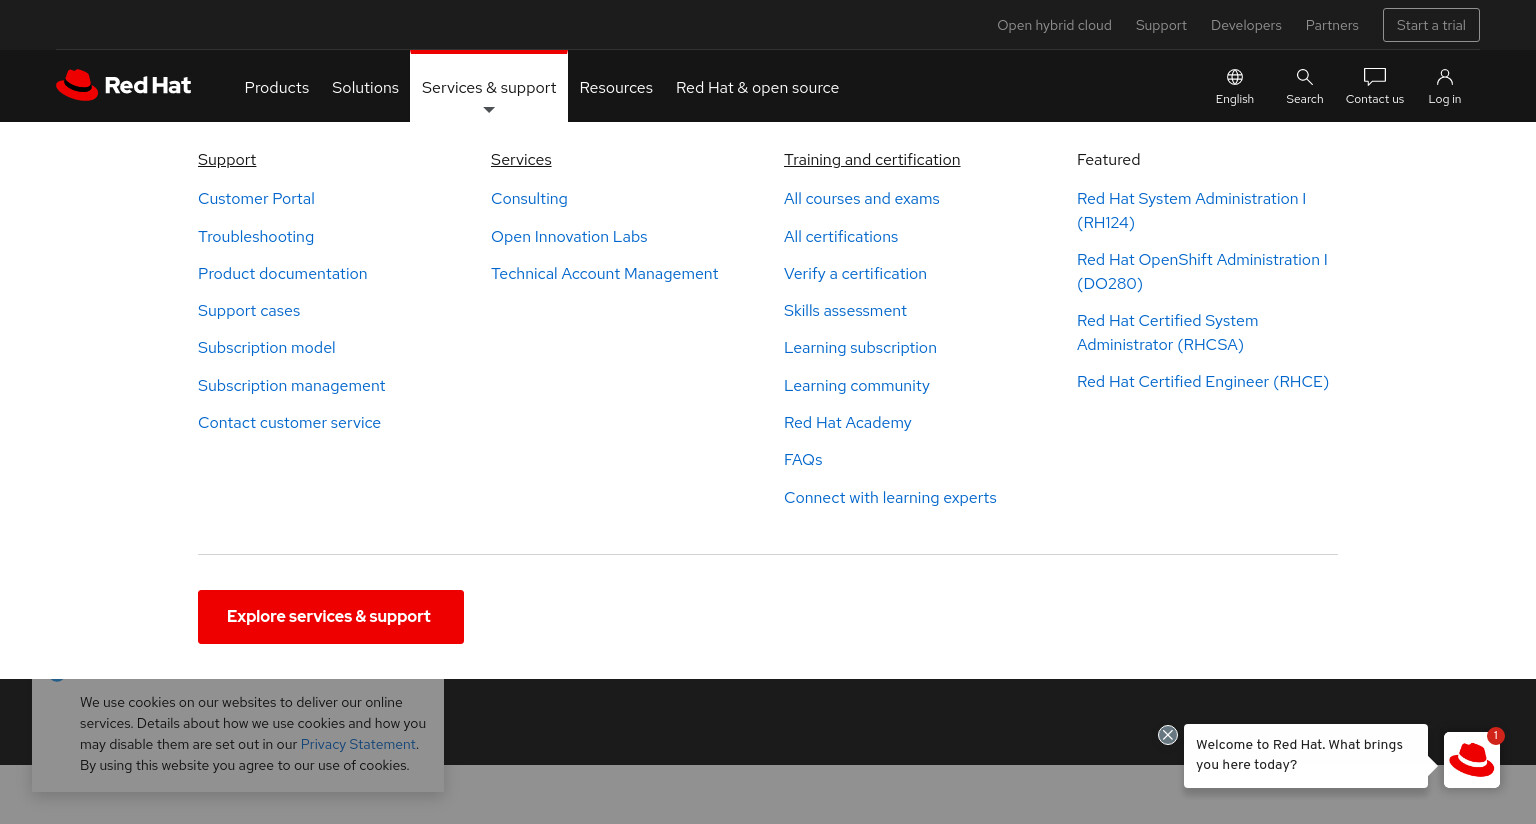The width and height of the screenshot is (1536, 824).
Task: Open Consulting link
Action: point(529,198)
